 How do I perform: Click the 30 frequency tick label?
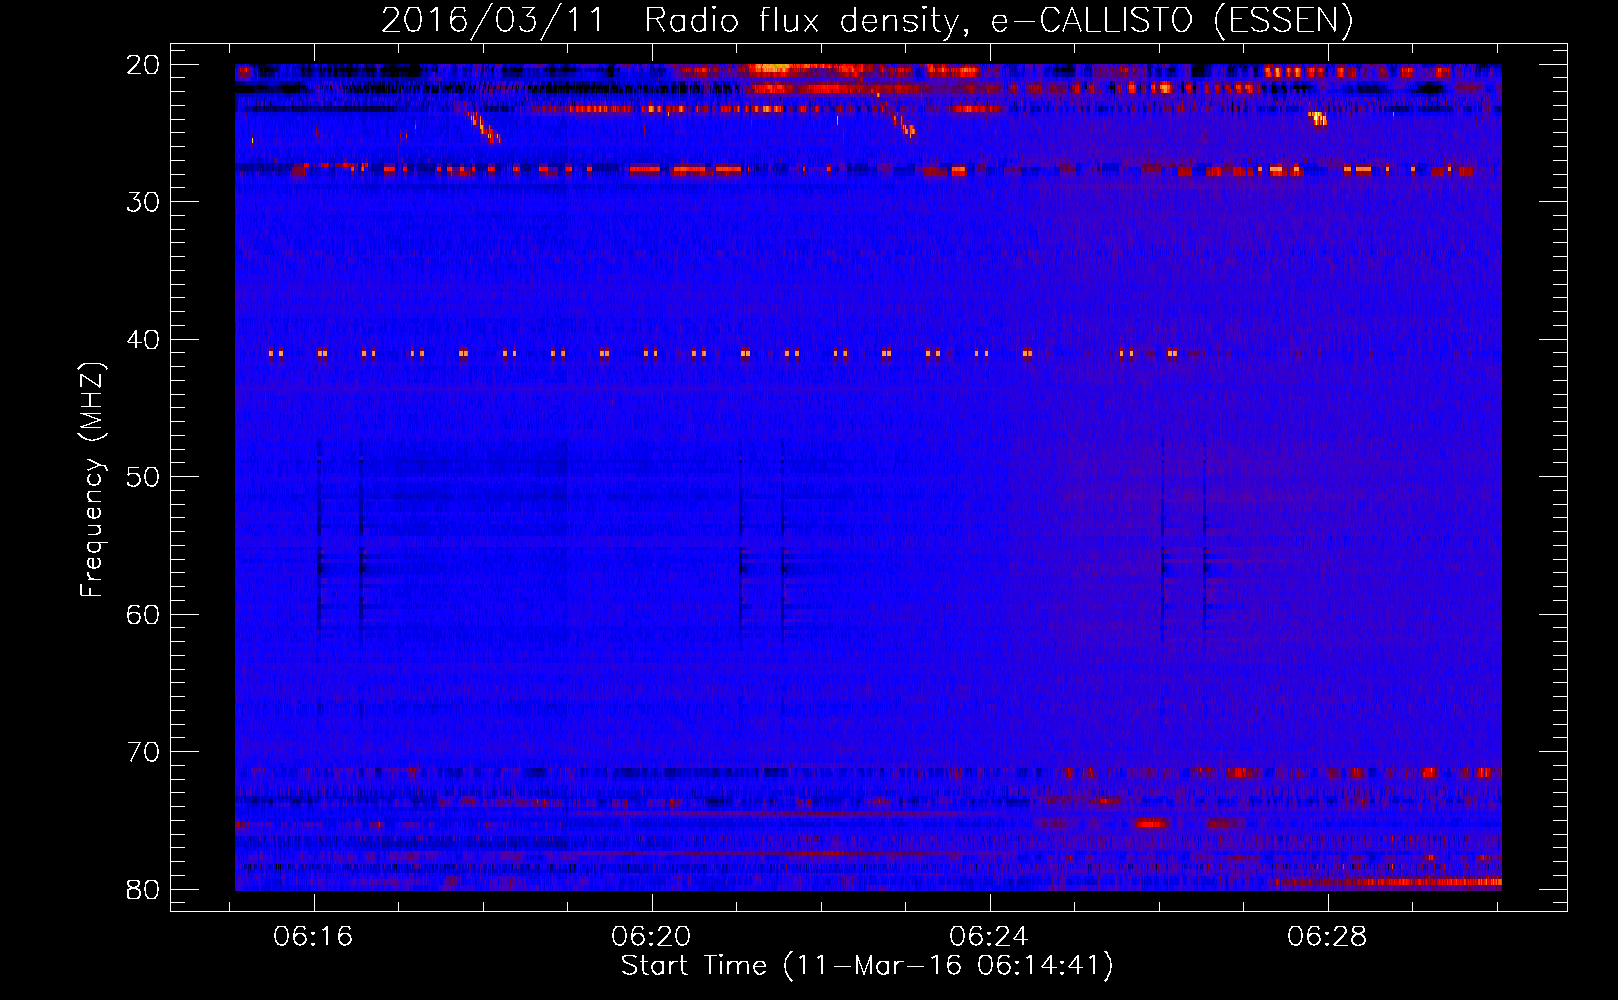click(144, 202)
